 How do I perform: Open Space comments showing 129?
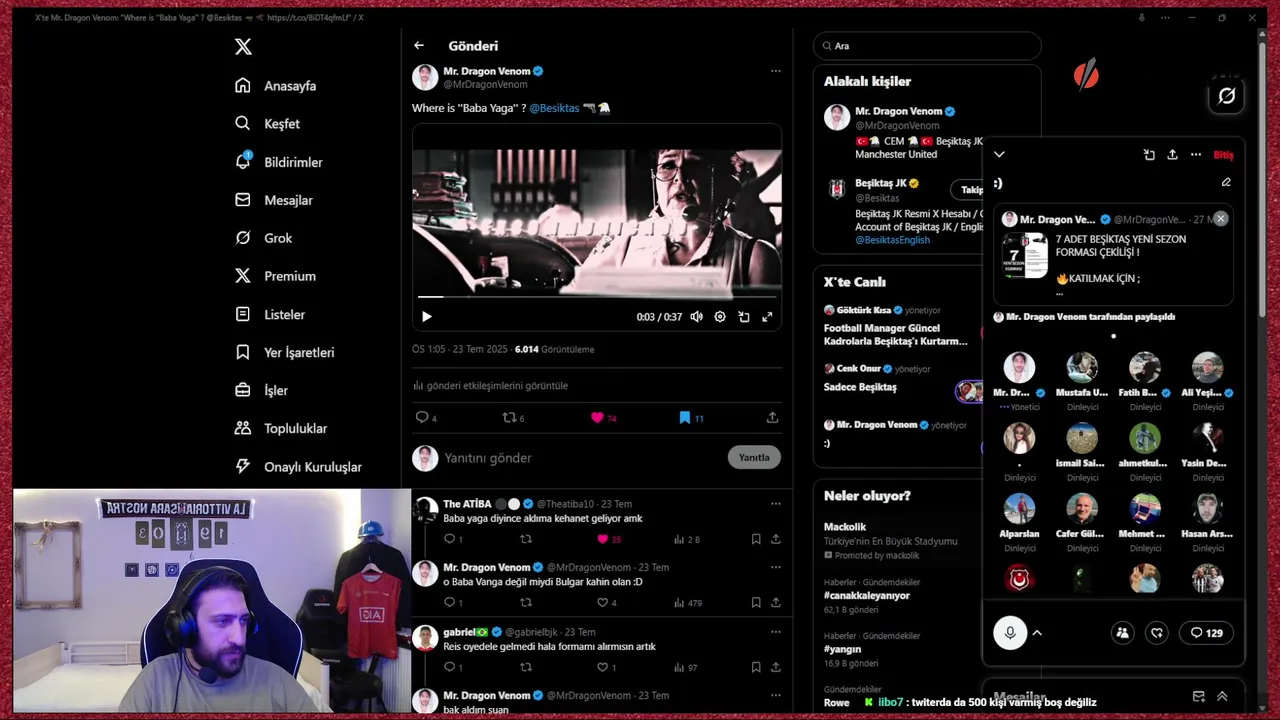click(1206, 633)
